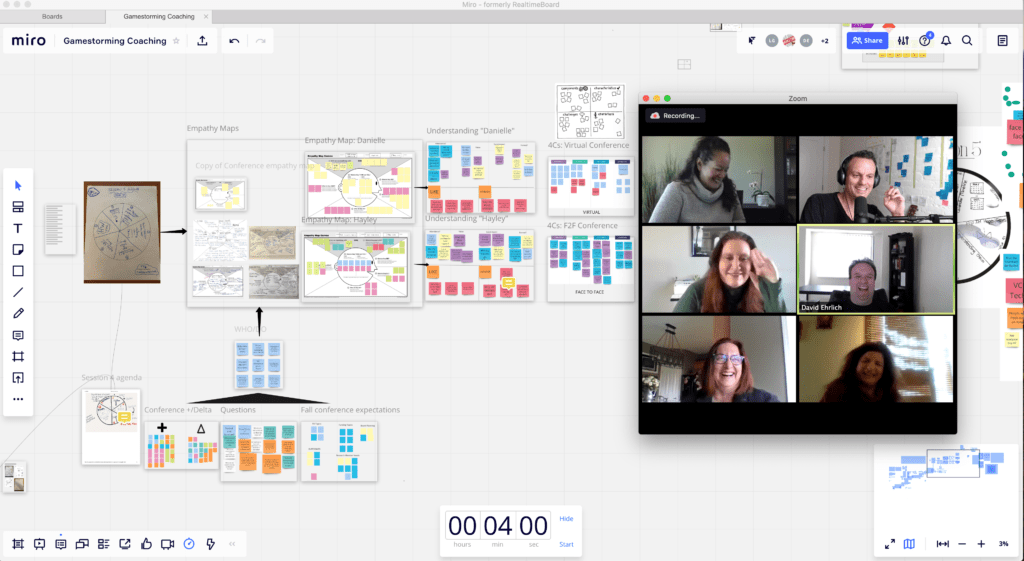Open the frames panel icon in bottom toolbar
The height and width of the screenshot is (561, 1024).
tap(18, 544)
